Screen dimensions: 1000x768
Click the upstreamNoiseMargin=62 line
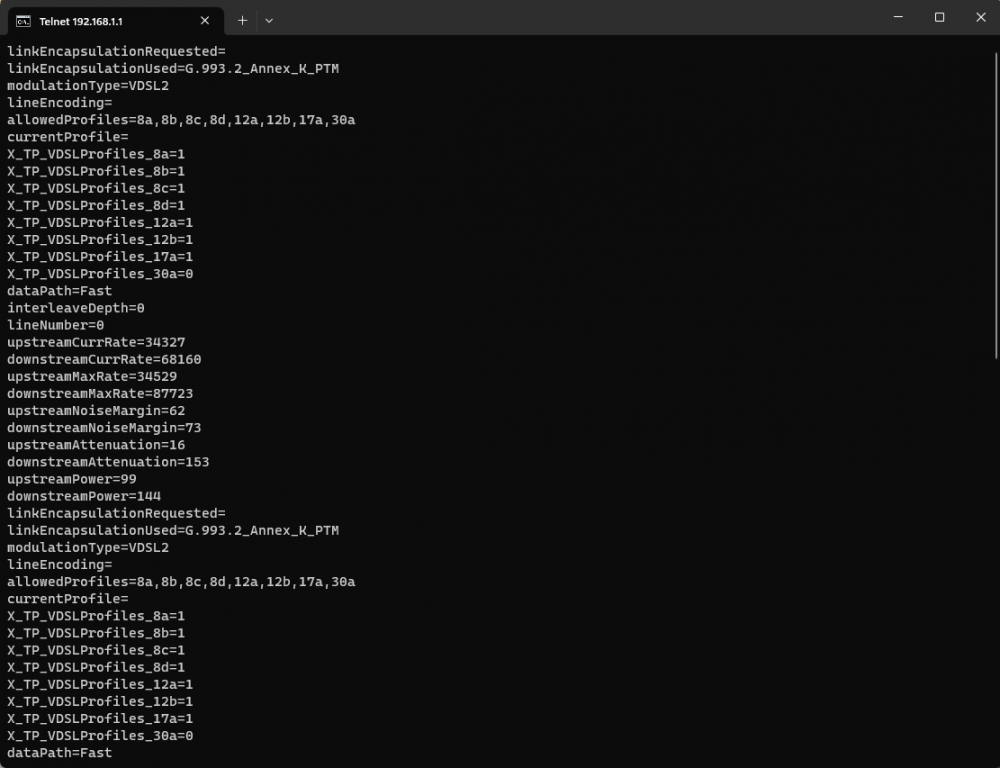click(96, 410)
